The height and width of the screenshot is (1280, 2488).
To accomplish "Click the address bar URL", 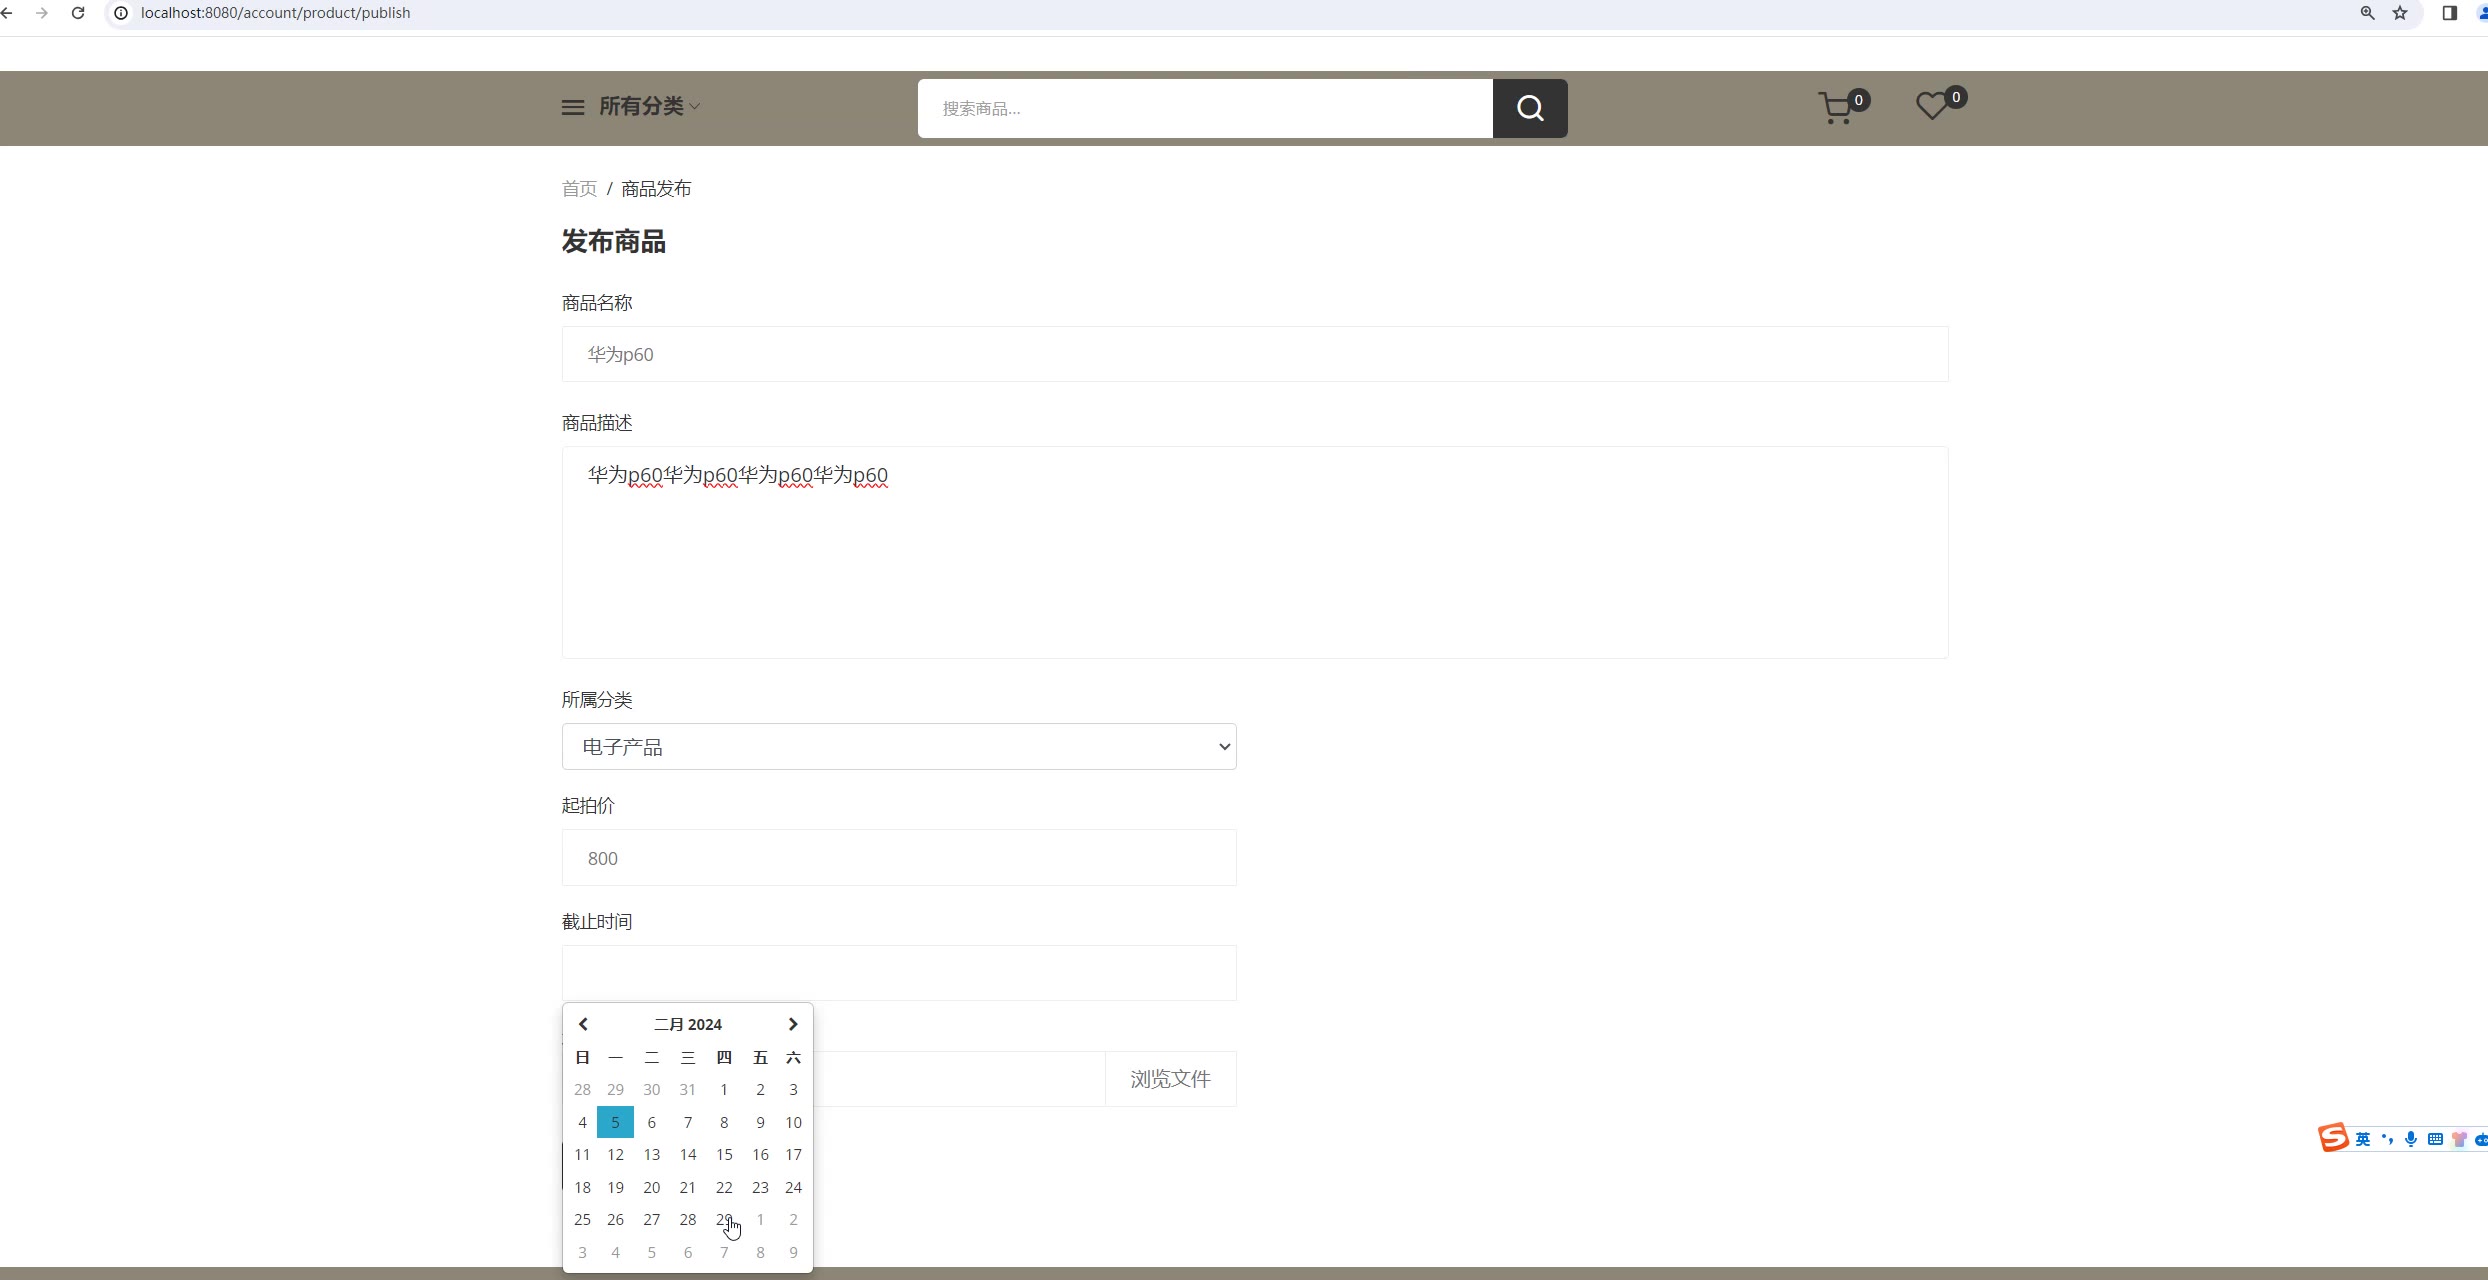I will [x=275, y=13].
